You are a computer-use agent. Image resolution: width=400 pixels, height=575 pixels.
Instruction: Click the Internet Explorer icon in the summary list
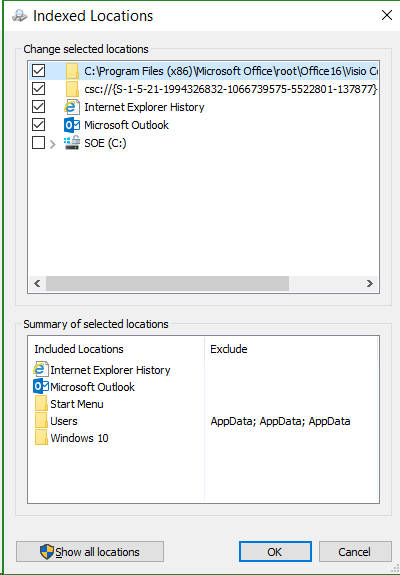click(x=41, y=369)
